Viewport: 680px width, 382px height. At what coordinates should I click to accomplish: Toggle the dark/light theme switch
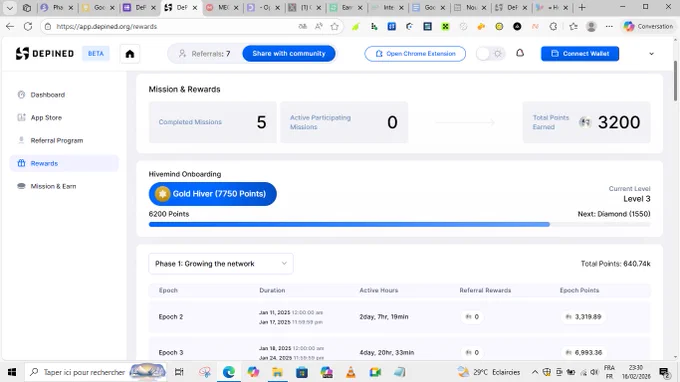pyautogui.click(x=490, y=54)
